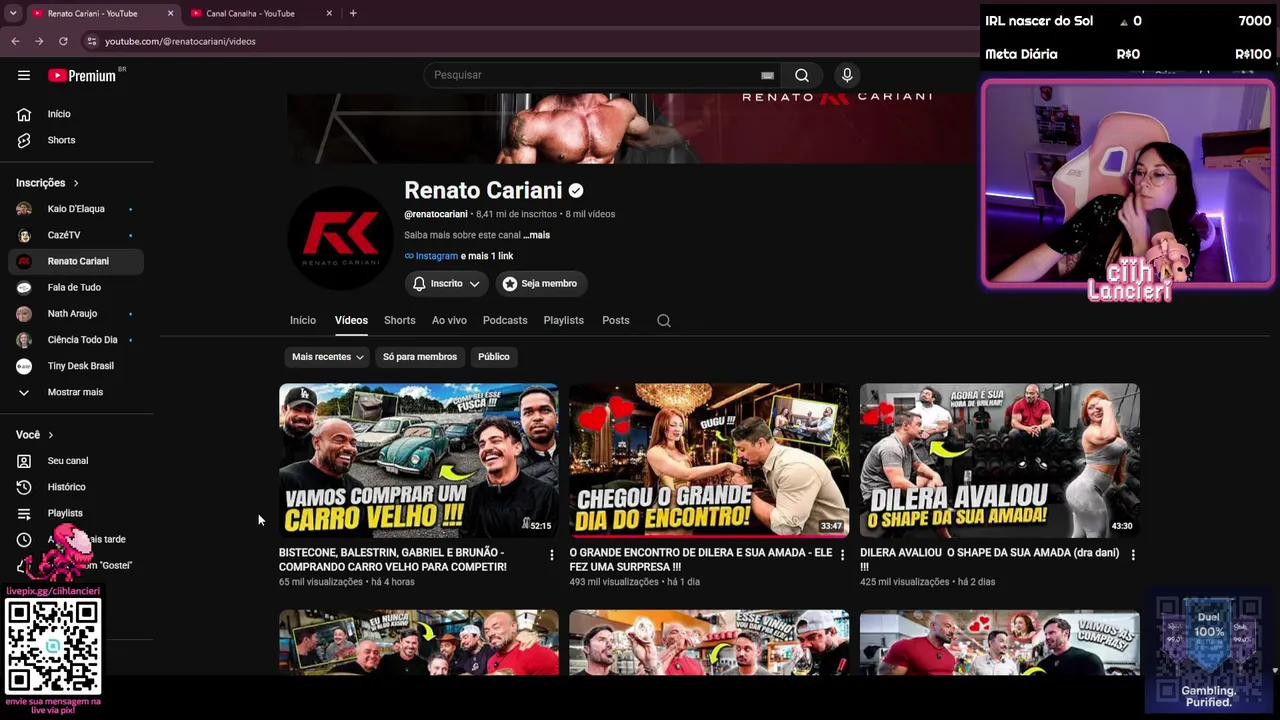
Task: View site information icon in address bar
Action: click(x=92, y=41)
